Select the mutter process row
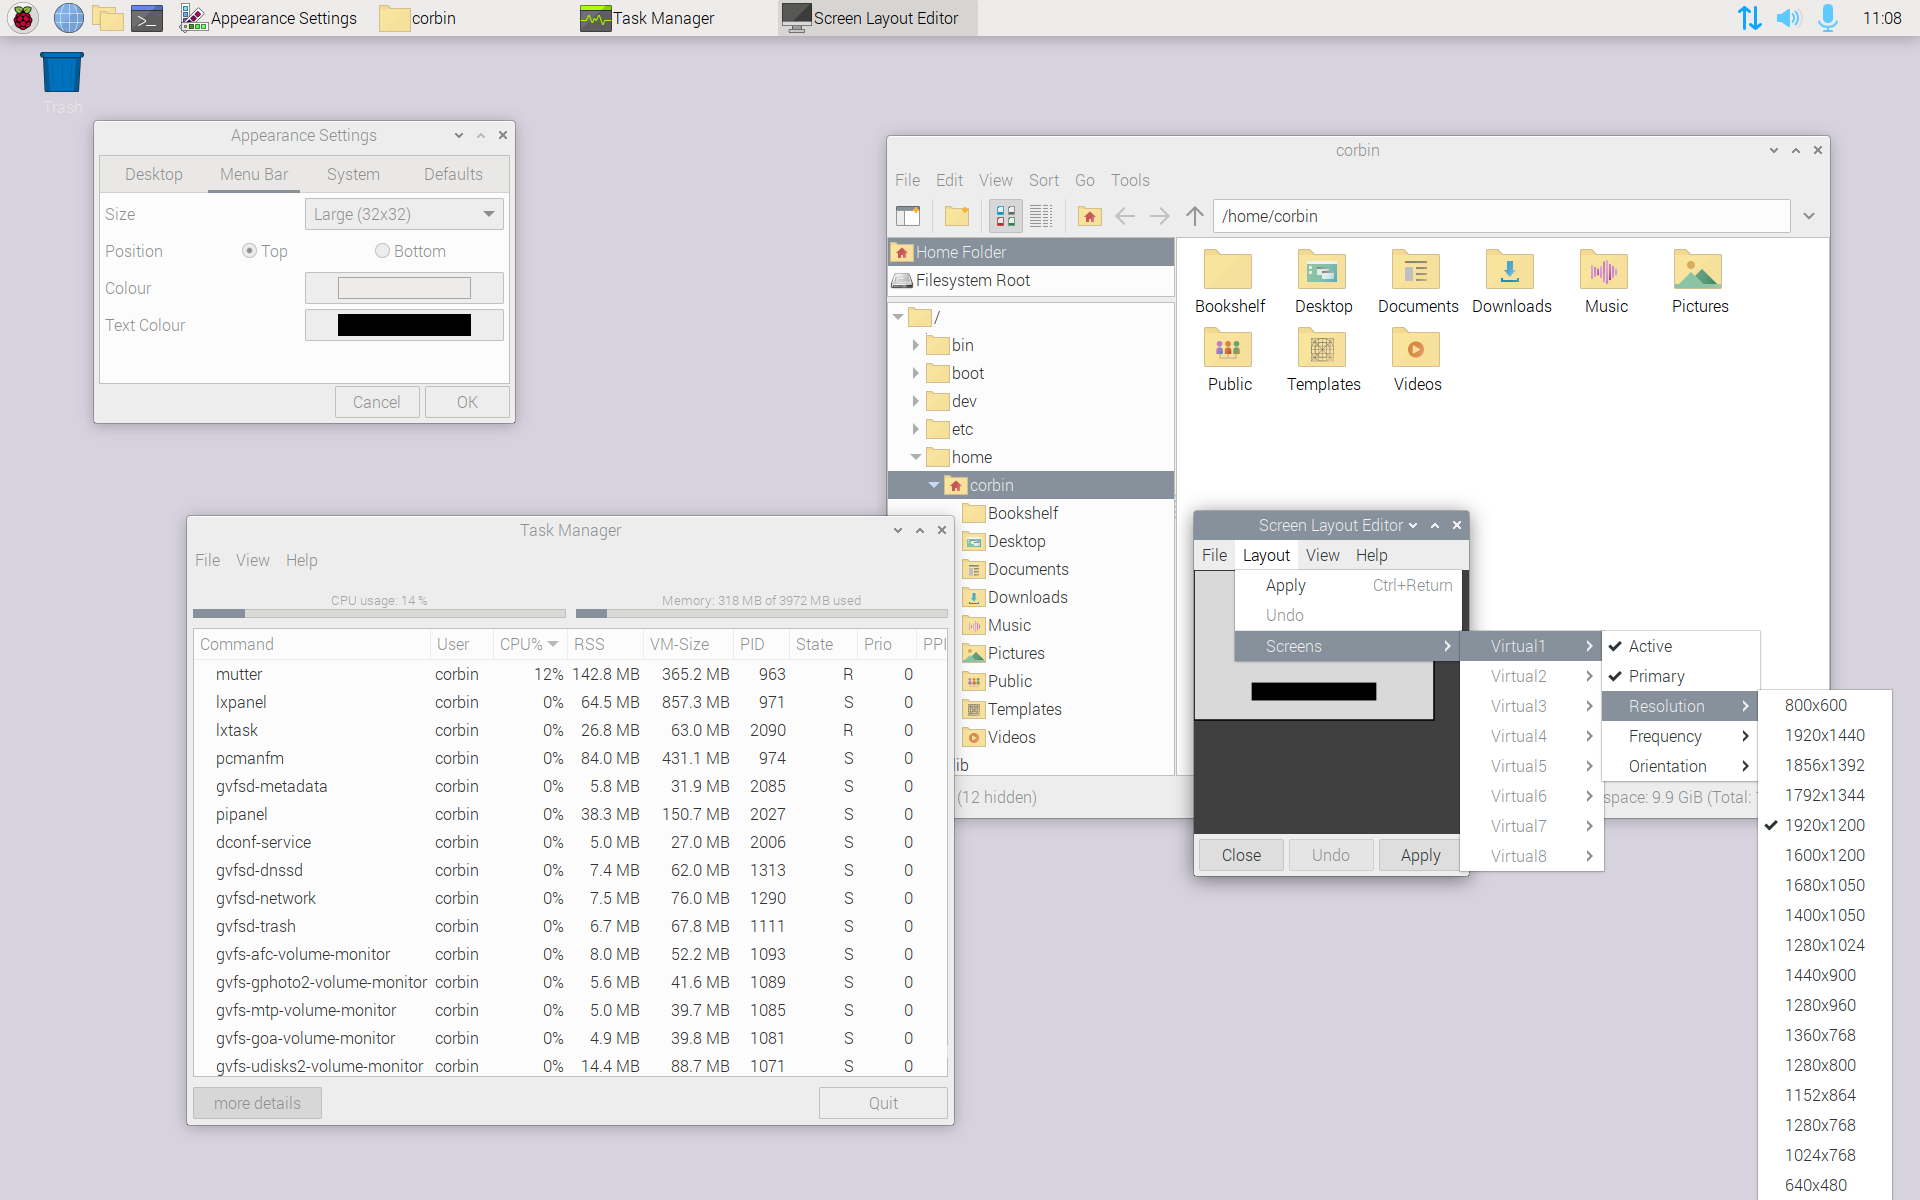 [570, 674]
